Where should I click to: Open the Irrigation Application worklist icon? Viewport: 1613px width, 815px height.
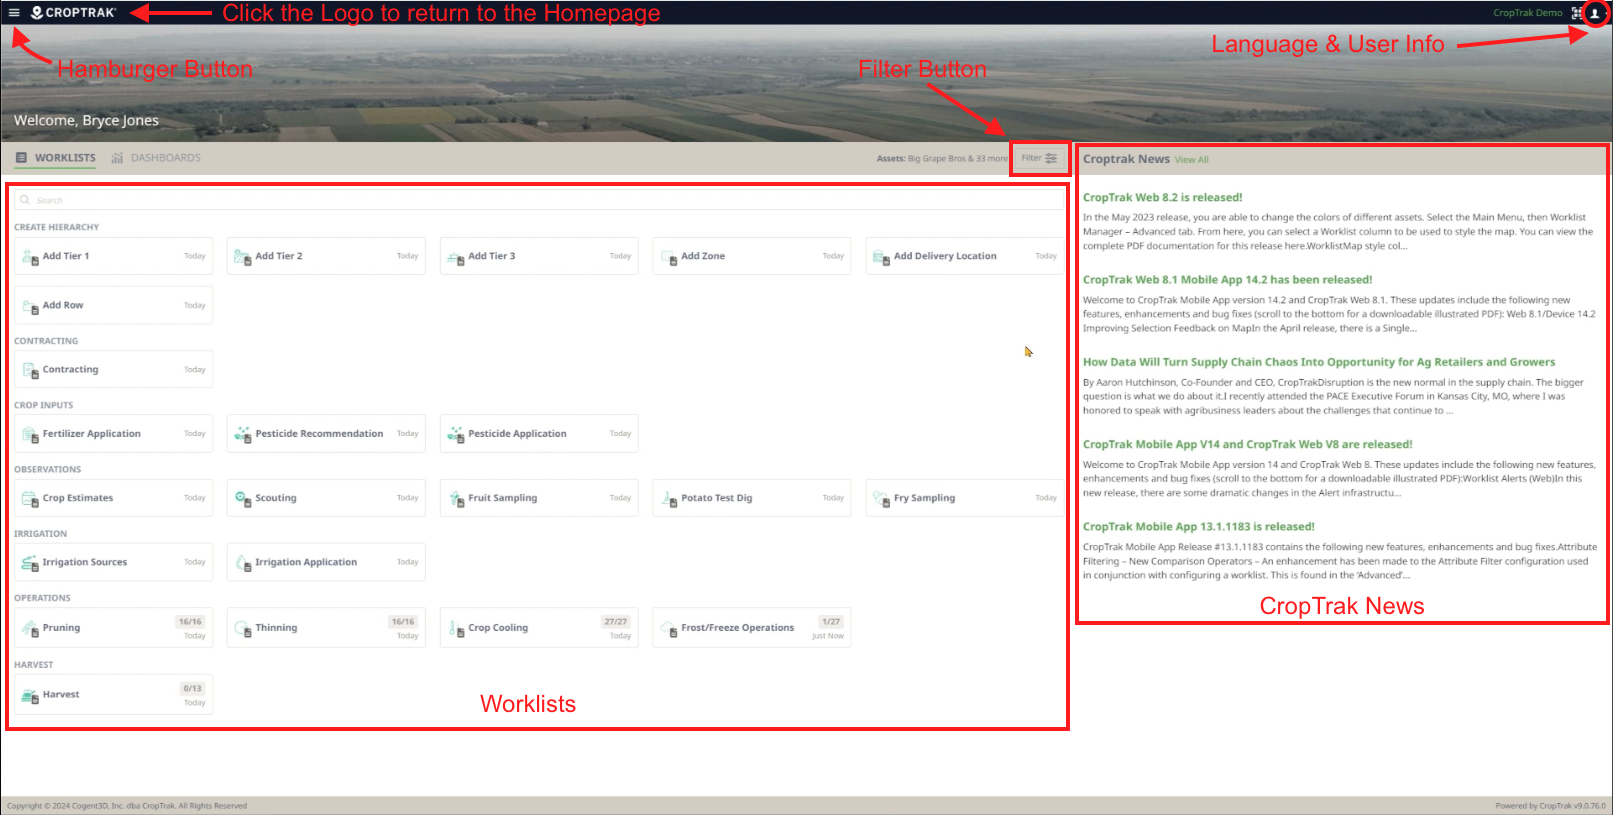click(243, 563)
